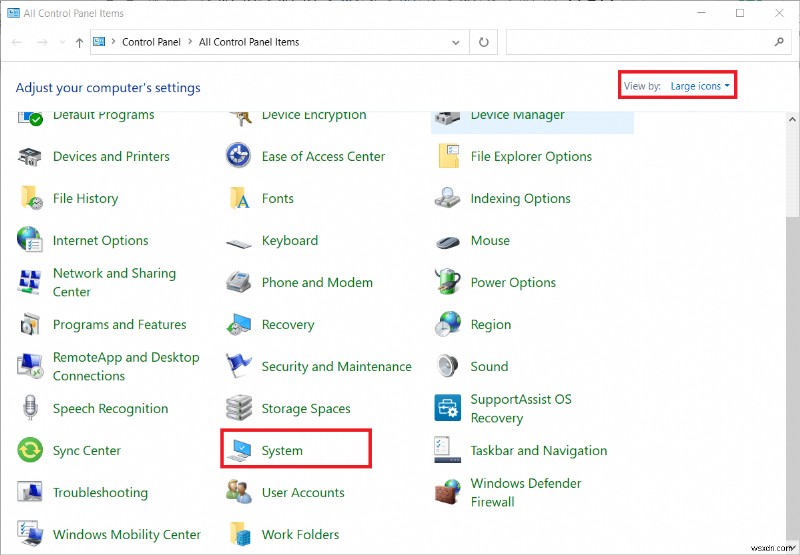Open the Taskbar and Navigation text link
Viewport: 800px width, 555px height.
pos(539,450)
